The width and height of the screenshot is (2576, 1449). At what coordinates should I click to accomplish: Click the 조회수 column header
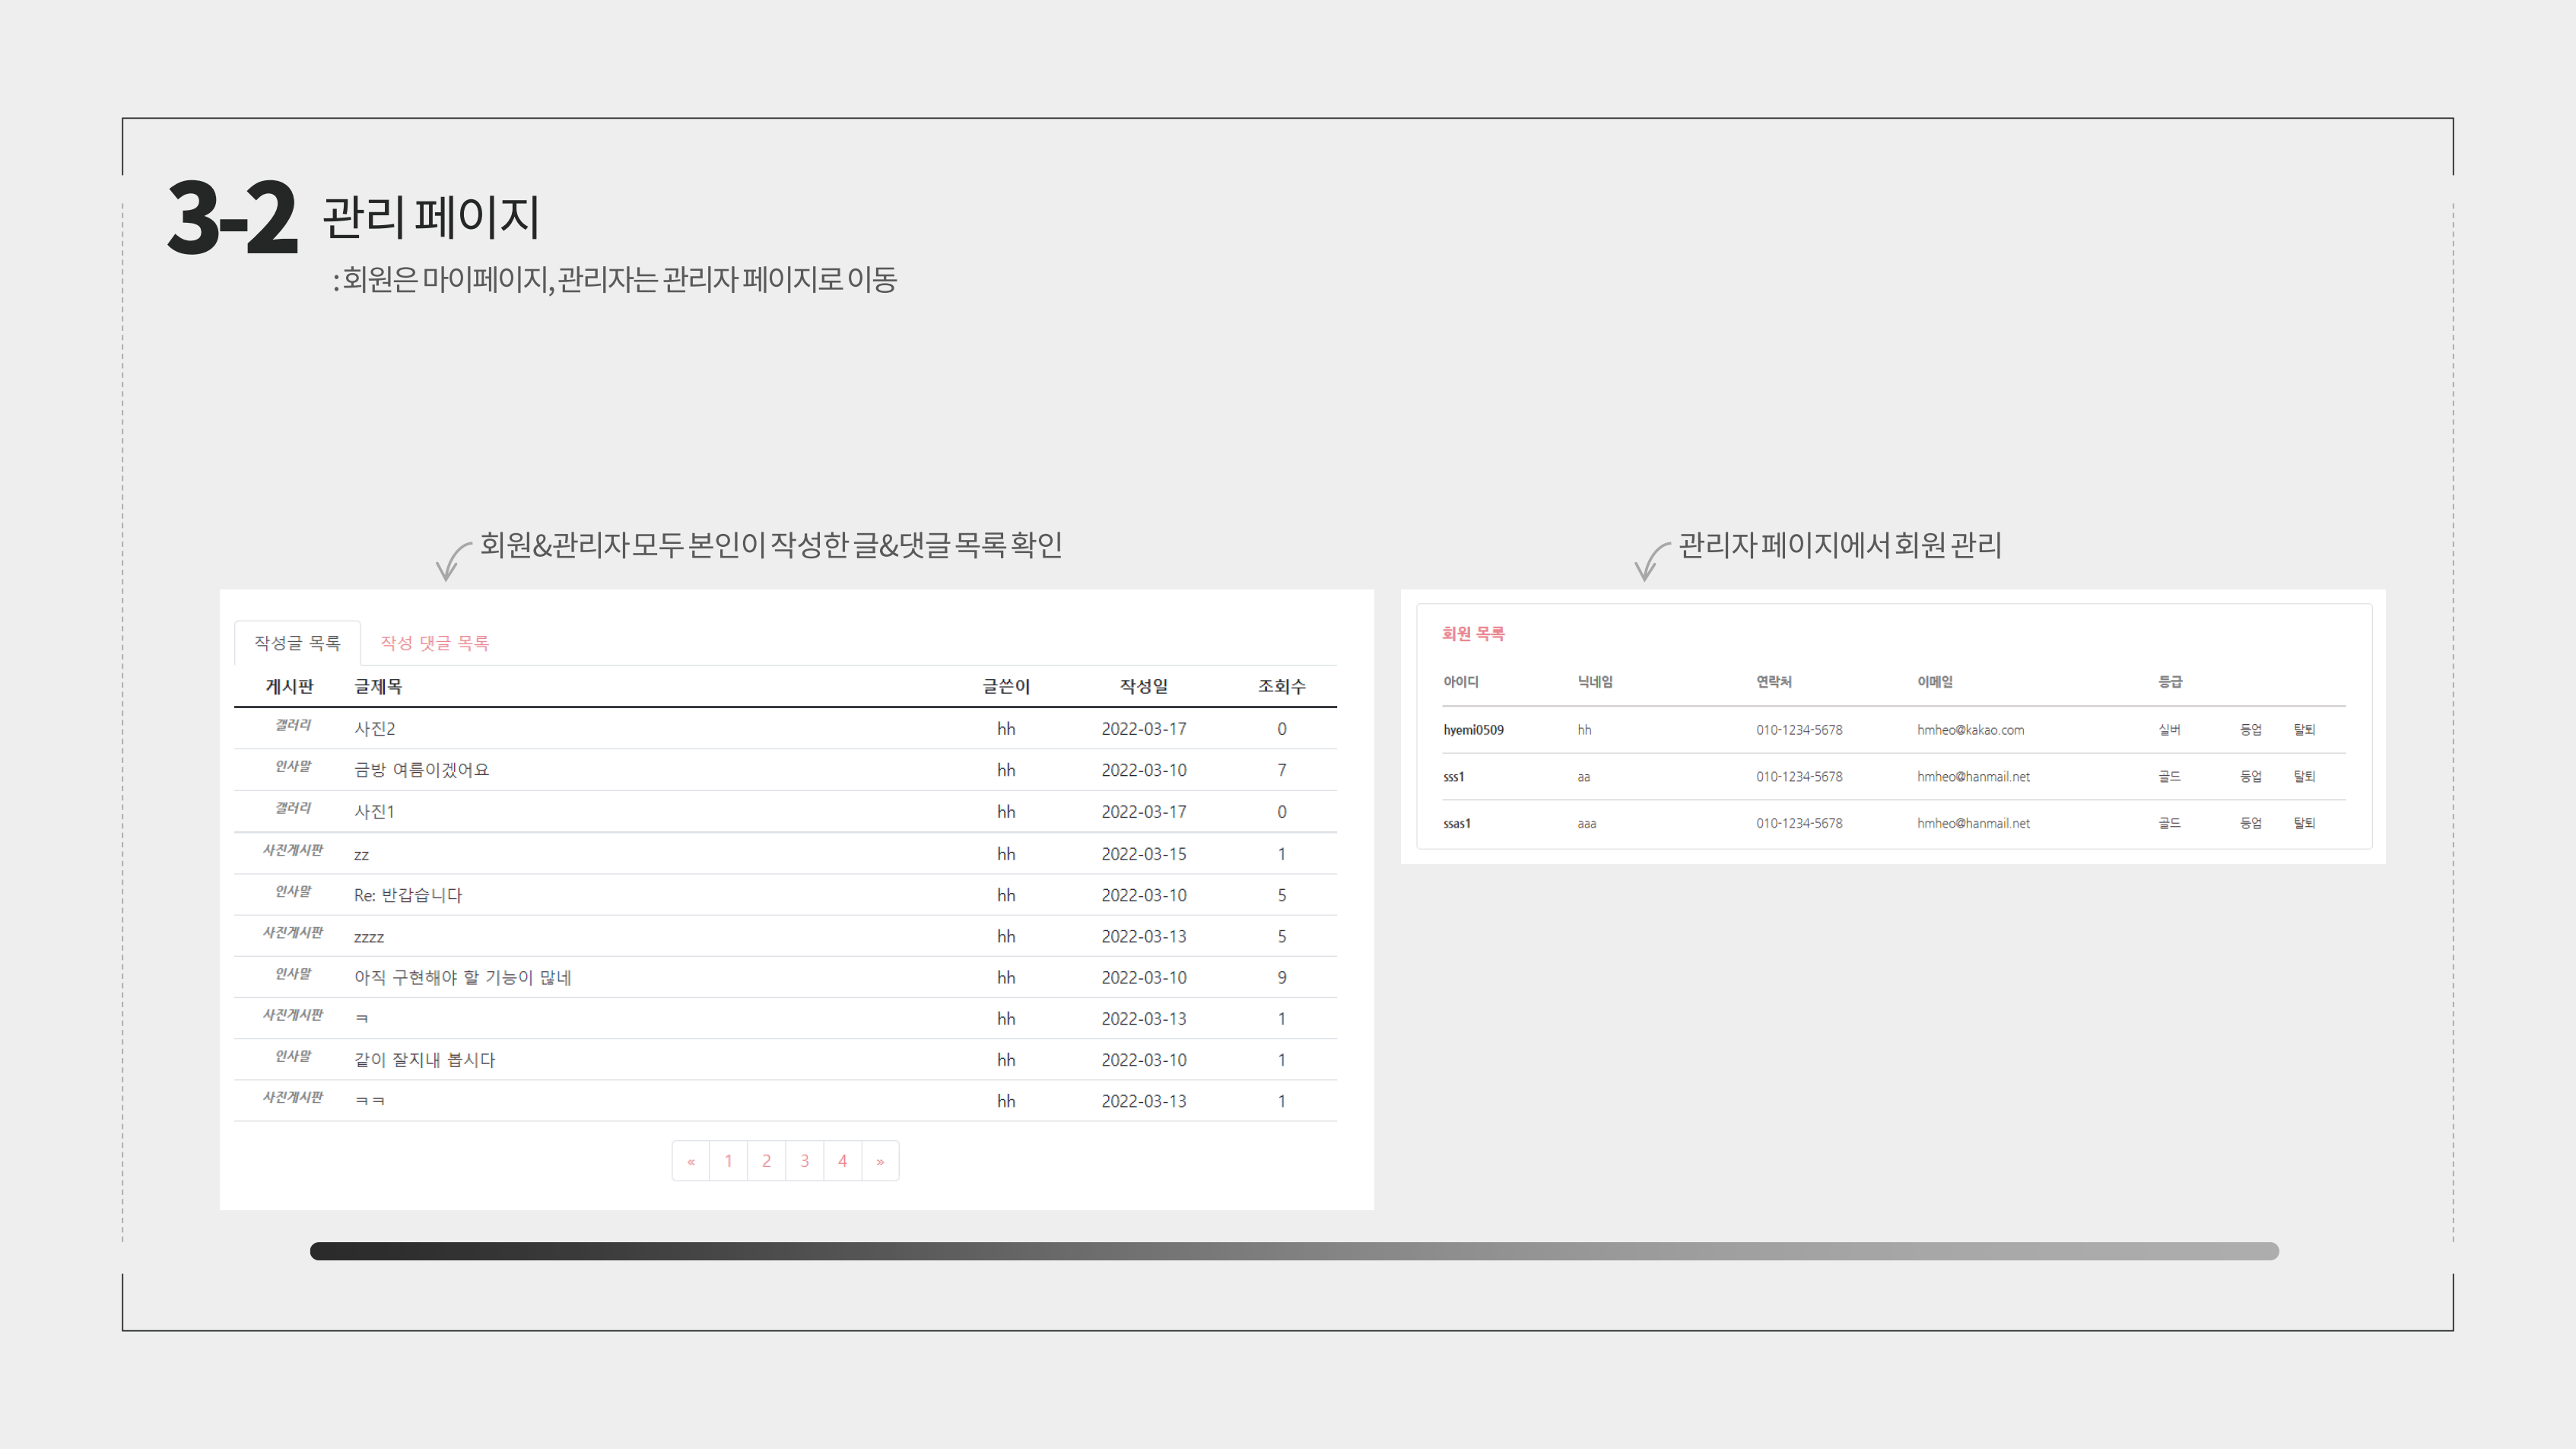coord(1281,686)
